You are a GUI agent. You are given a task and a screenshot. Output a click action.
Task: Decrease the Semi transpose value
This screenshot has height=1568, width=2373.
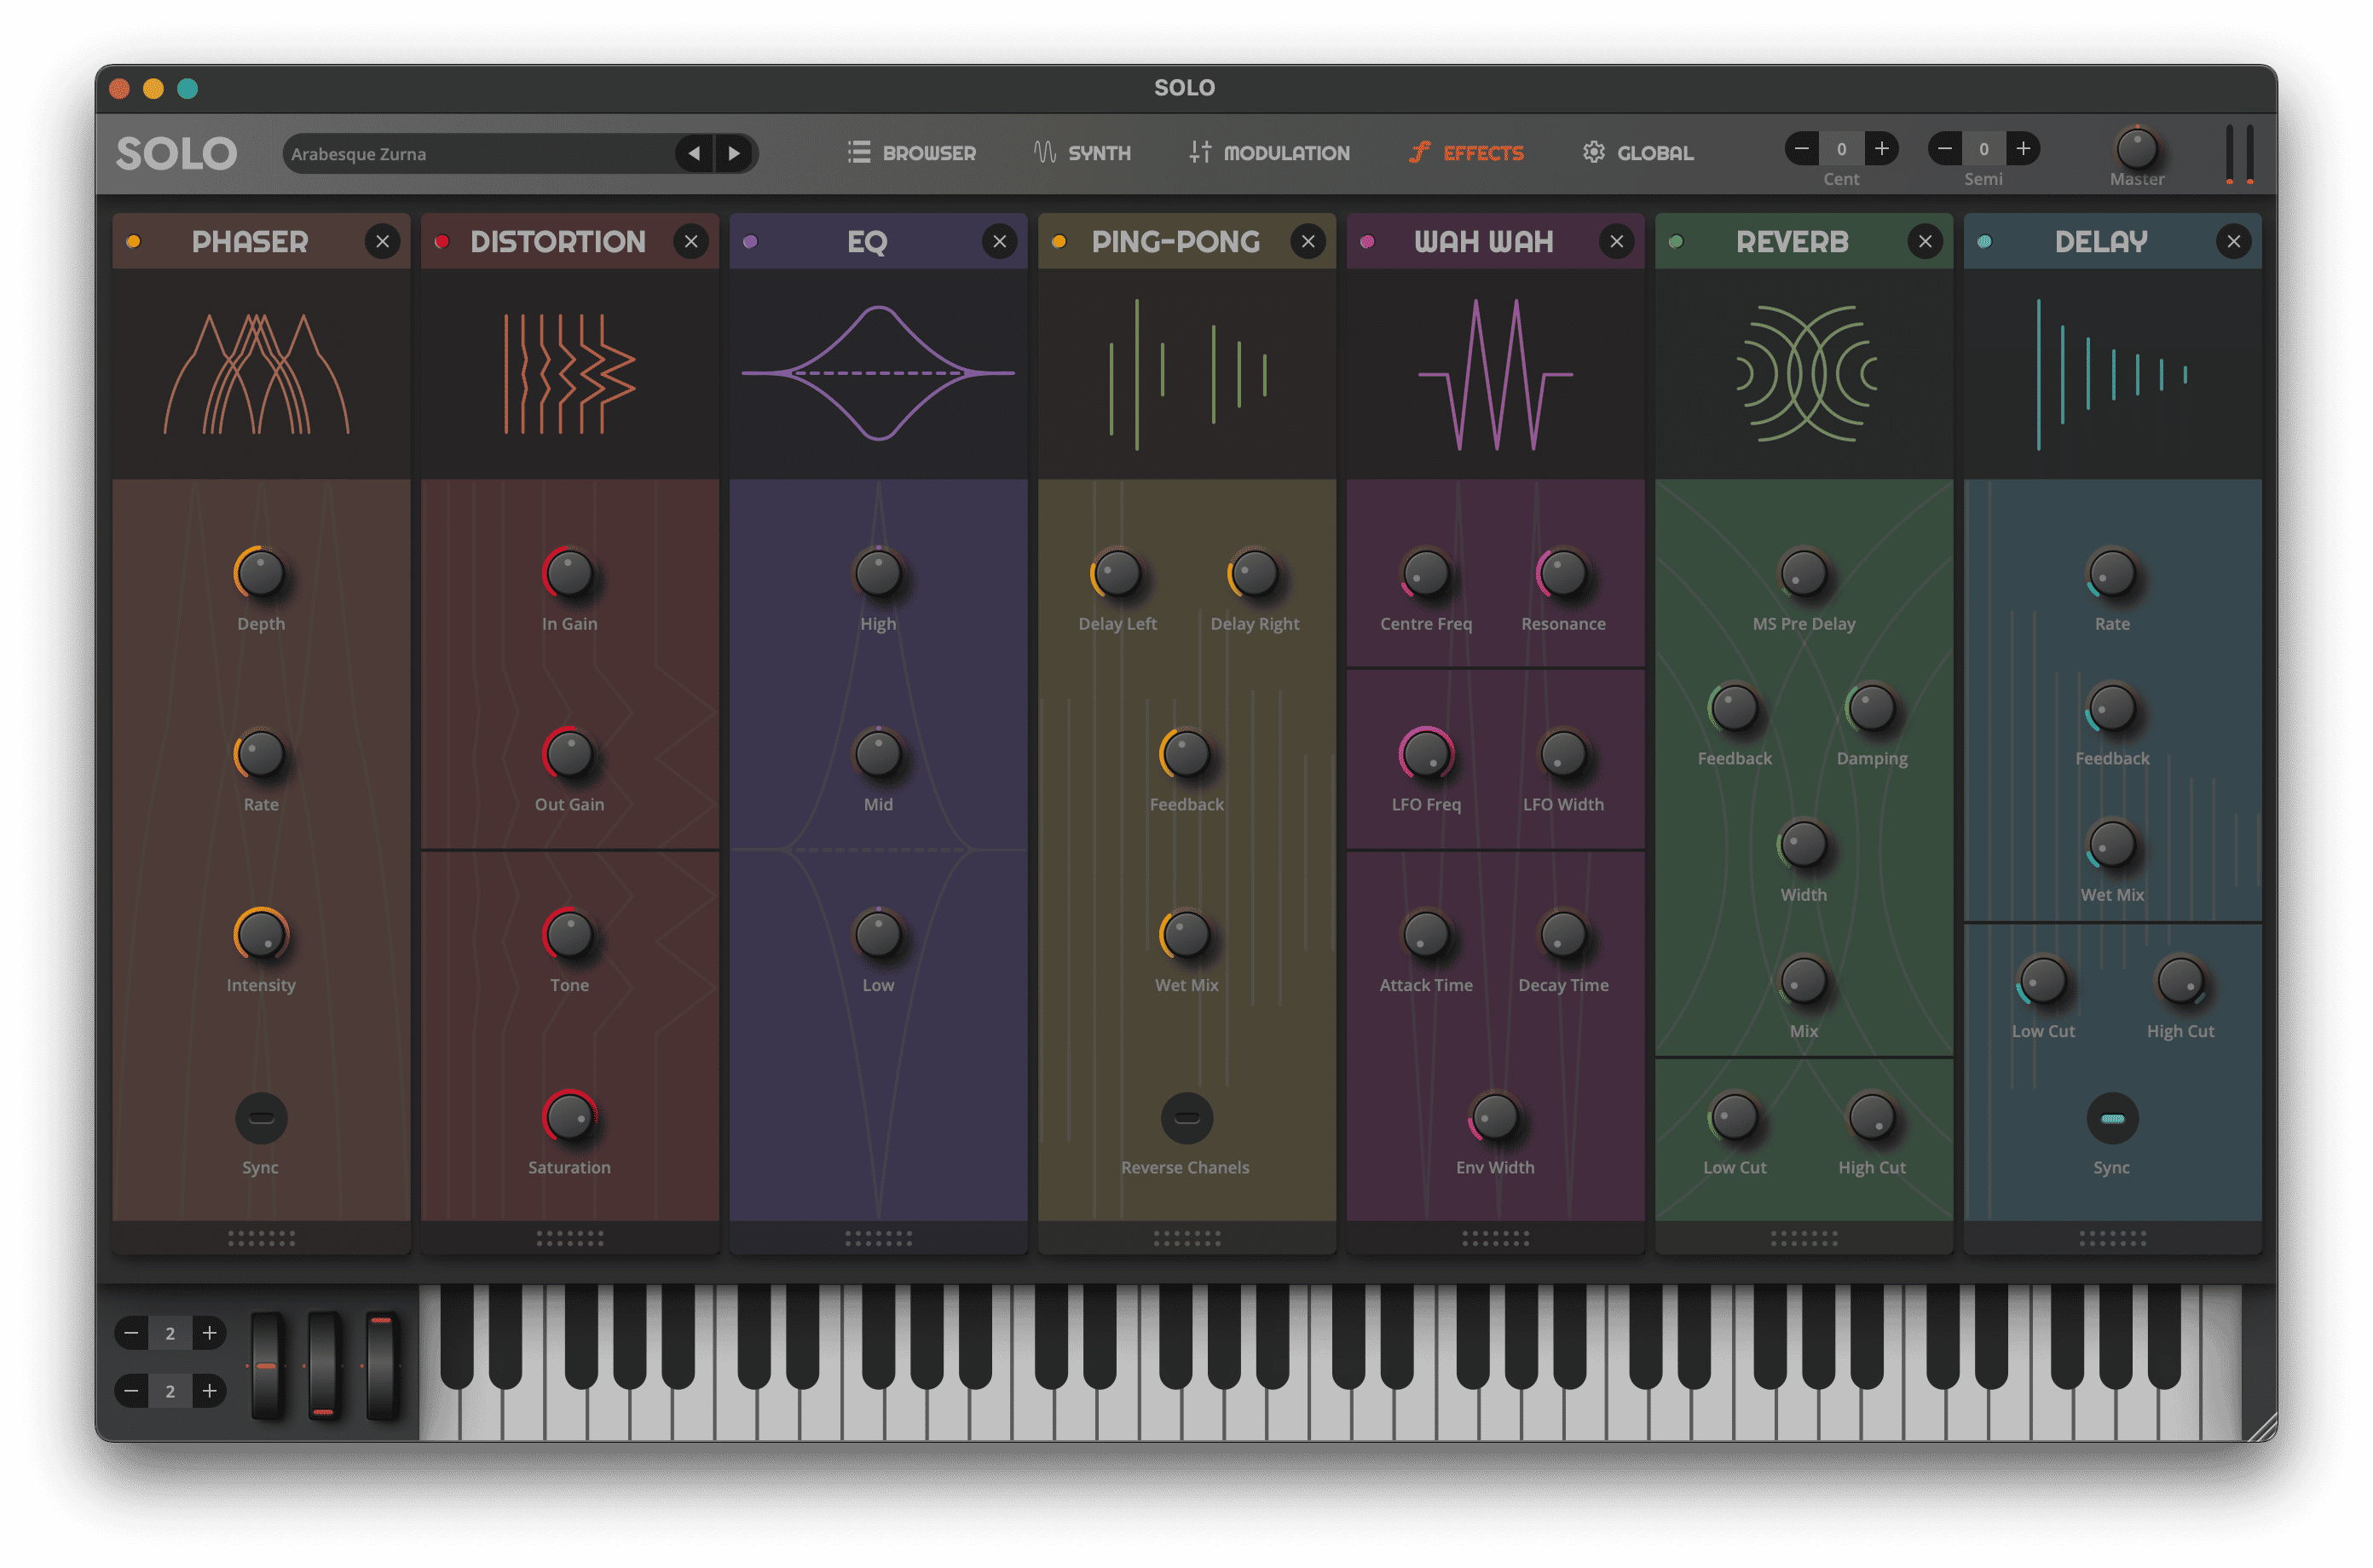pyautogui.click(x=1944, y=149)
